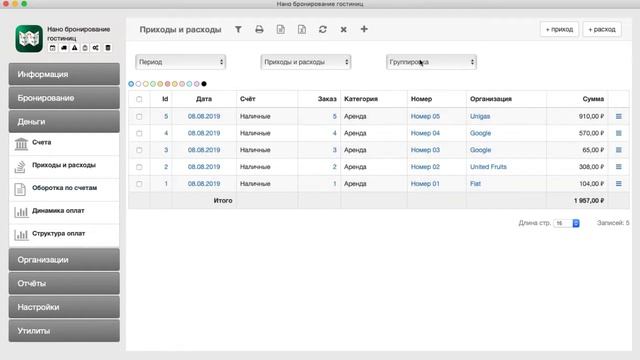Open the date link in row Id 3
The image size is (640, 360).
pos(204,150)
